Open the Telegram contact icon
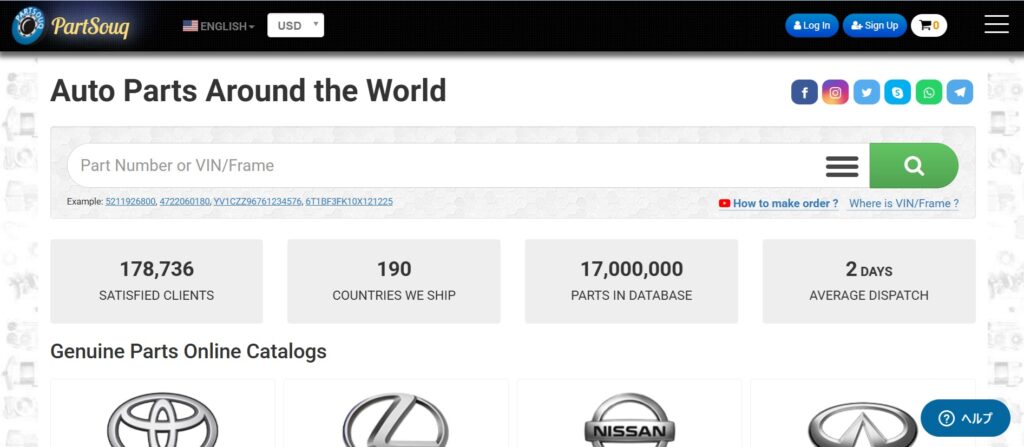 (x=960, y=92)
